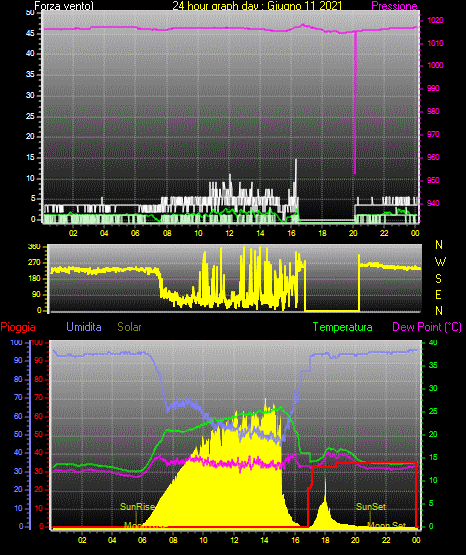This screenshot has width=466, height=555.
Task: Click pressure axis value "940"
Action: 433,203
